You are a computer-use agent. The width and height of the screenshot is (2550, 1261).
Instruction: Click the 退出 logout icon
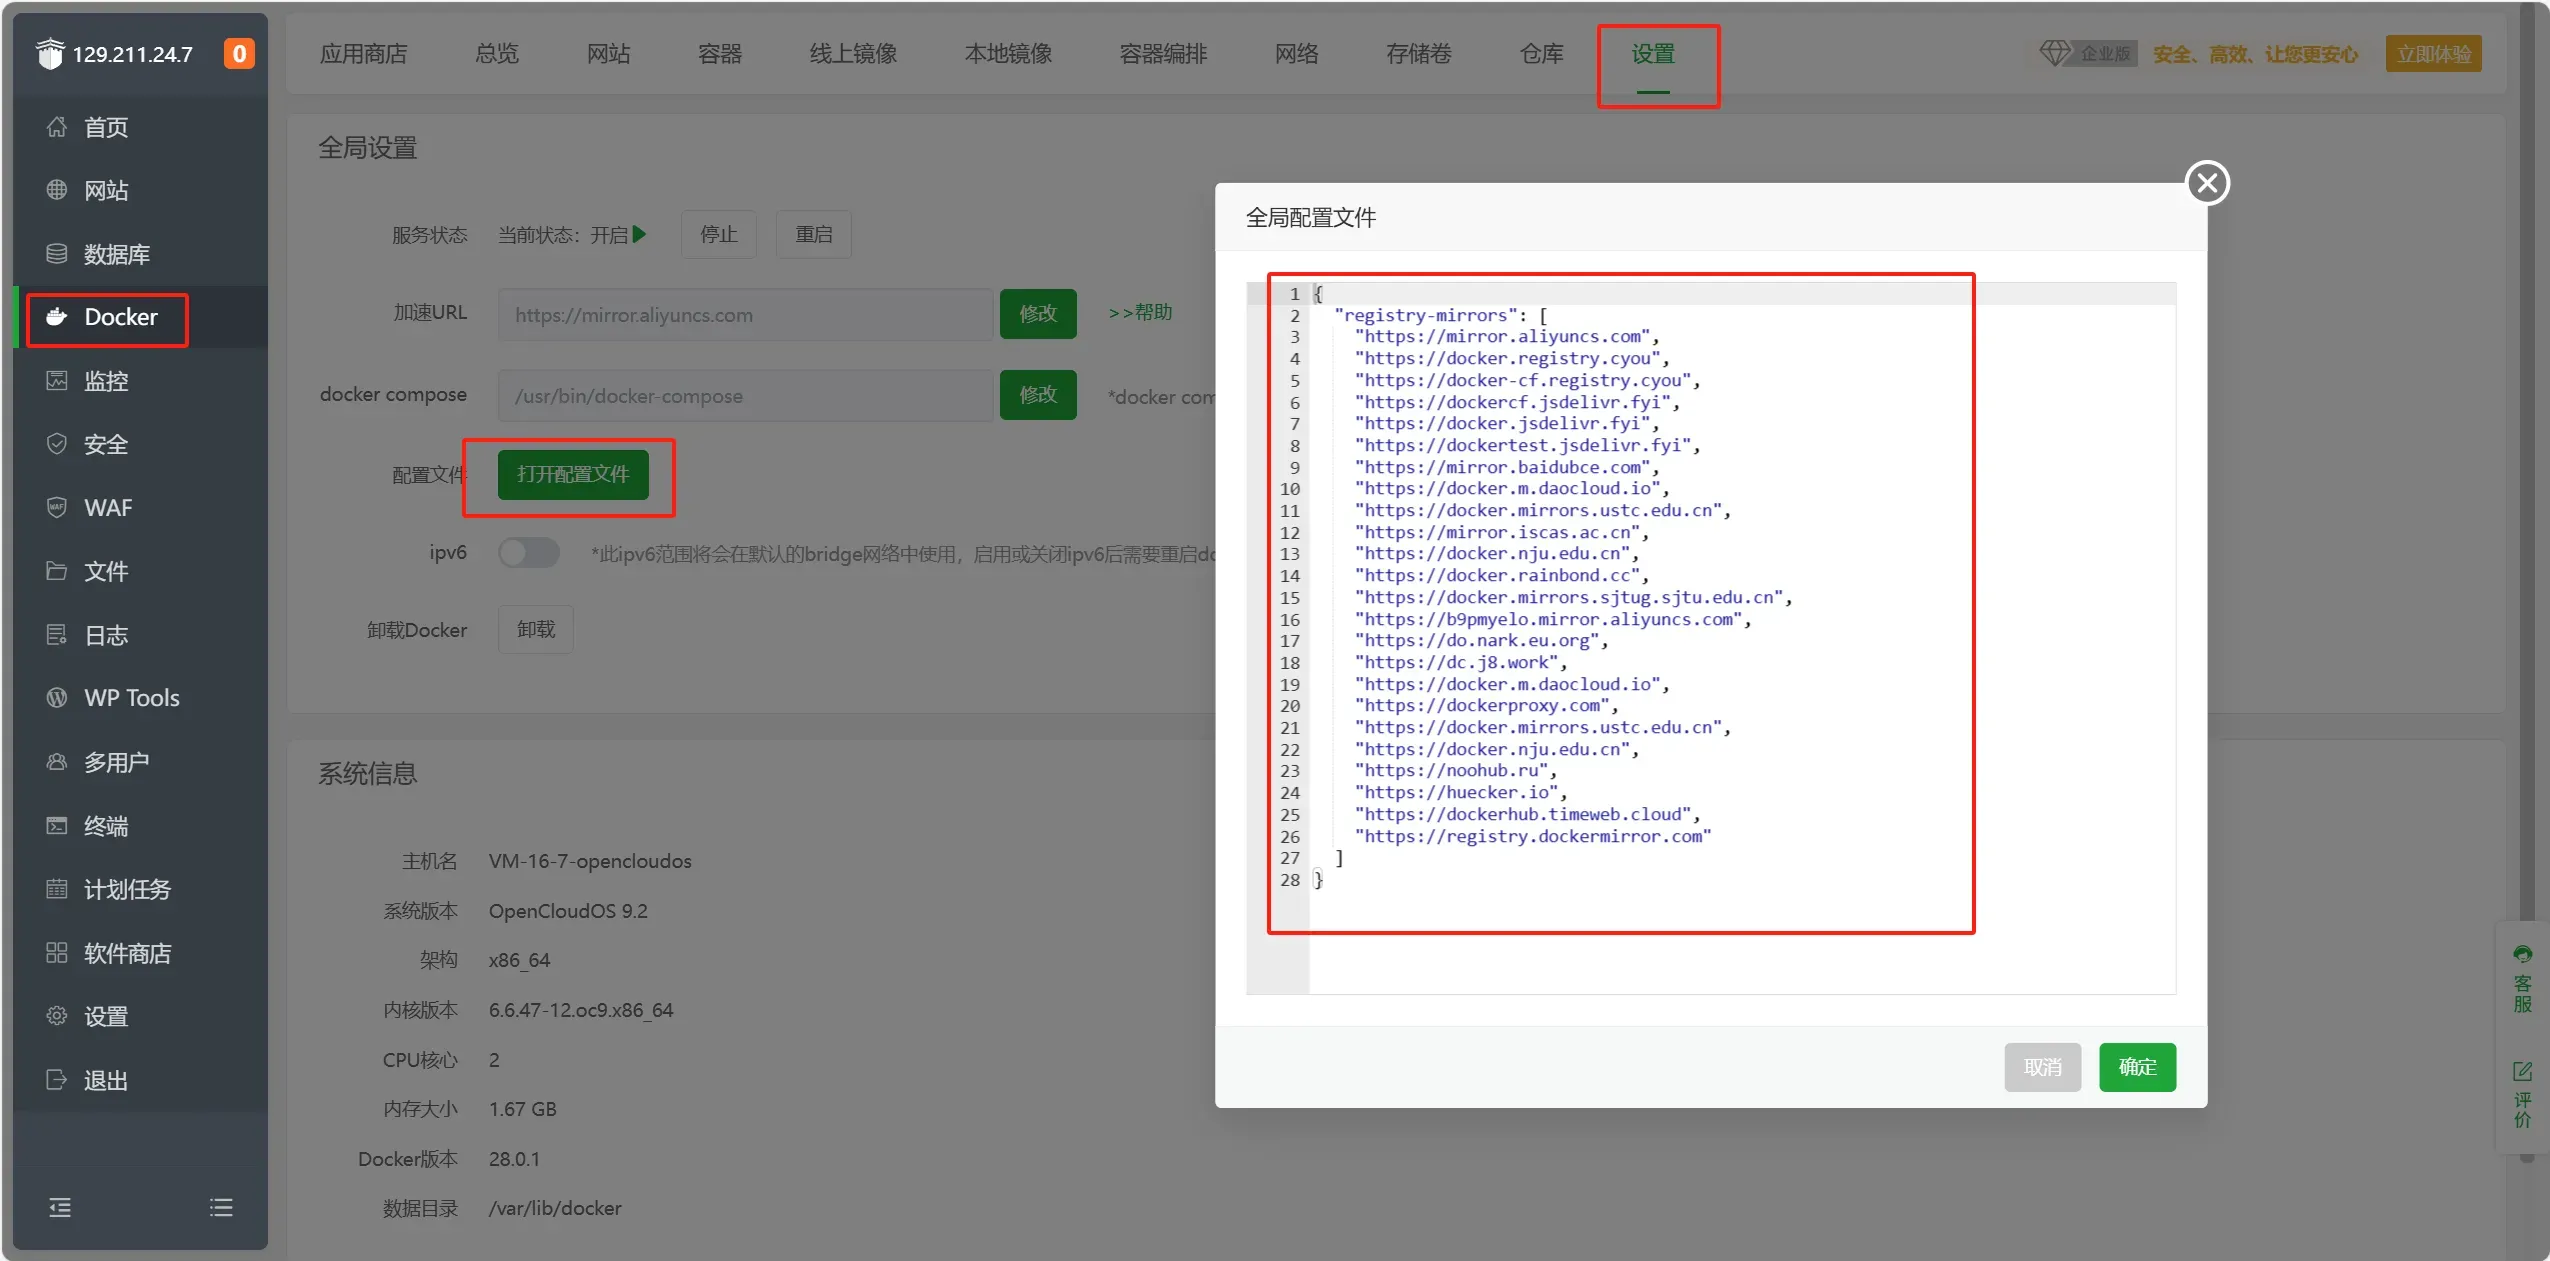[57, 1079]
